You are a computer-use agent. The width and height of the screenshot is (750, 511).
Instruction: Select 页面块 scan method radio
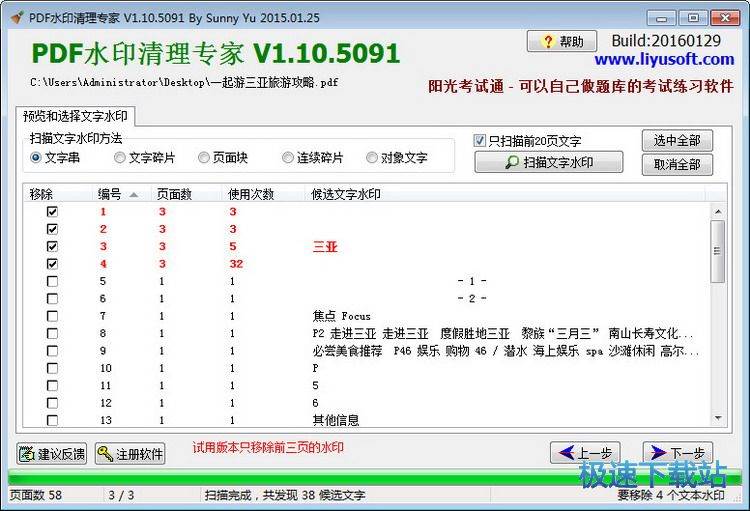click(204, 158)
